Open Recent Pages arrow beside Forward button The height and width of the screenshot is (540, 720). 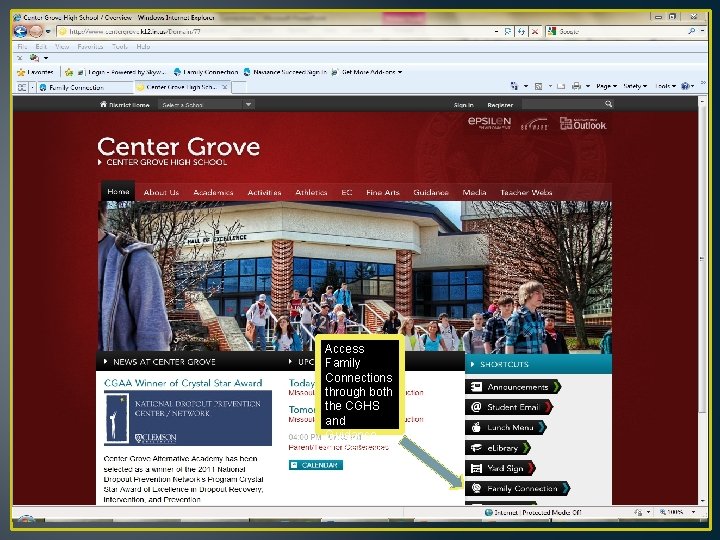pos(48,31)
